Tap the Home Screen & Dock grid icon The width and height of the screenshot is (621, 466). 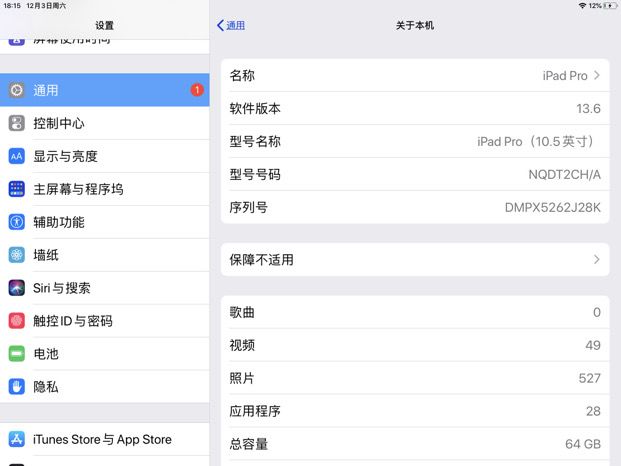click(x=16, y=189)
